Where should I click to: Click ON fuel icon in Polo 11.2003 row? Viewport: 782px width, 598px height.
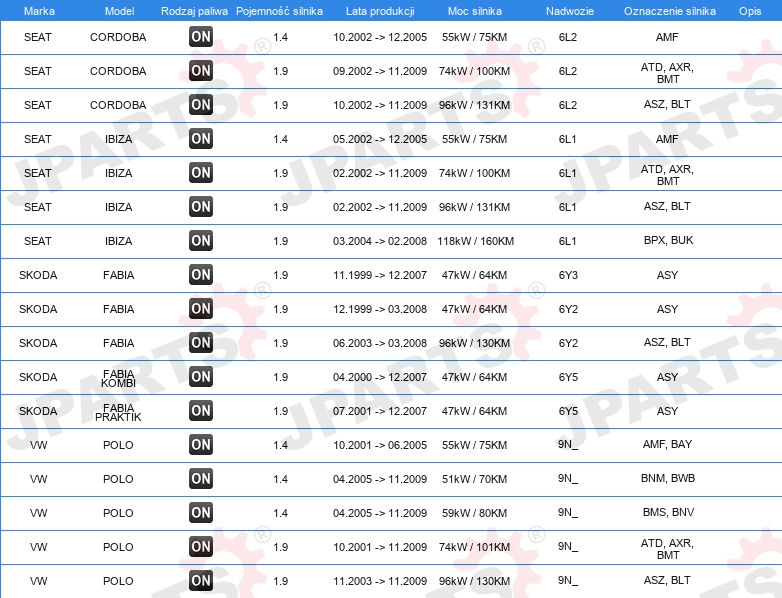tap(201, 580)
